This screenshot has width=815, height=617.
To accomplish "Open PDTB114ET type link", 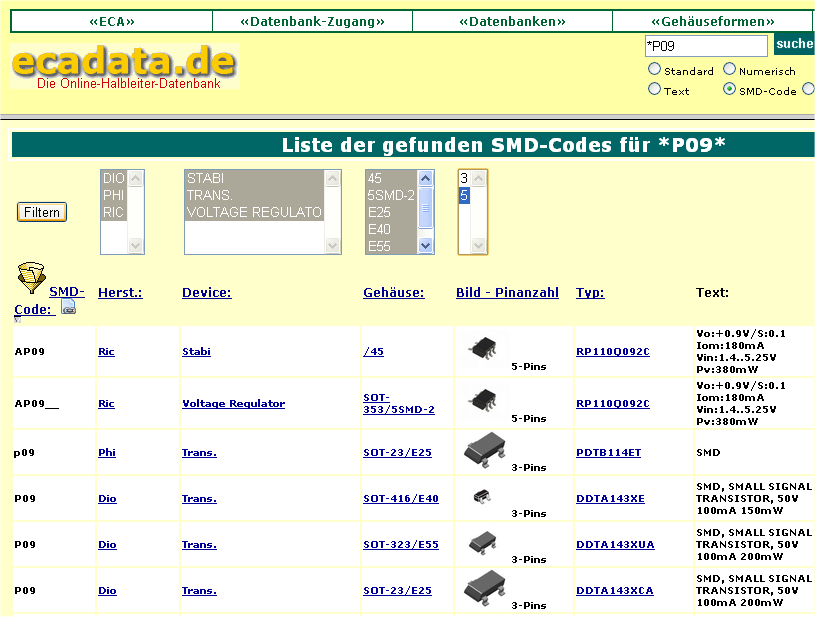I will pyautogui.click(x=609, y=453).
